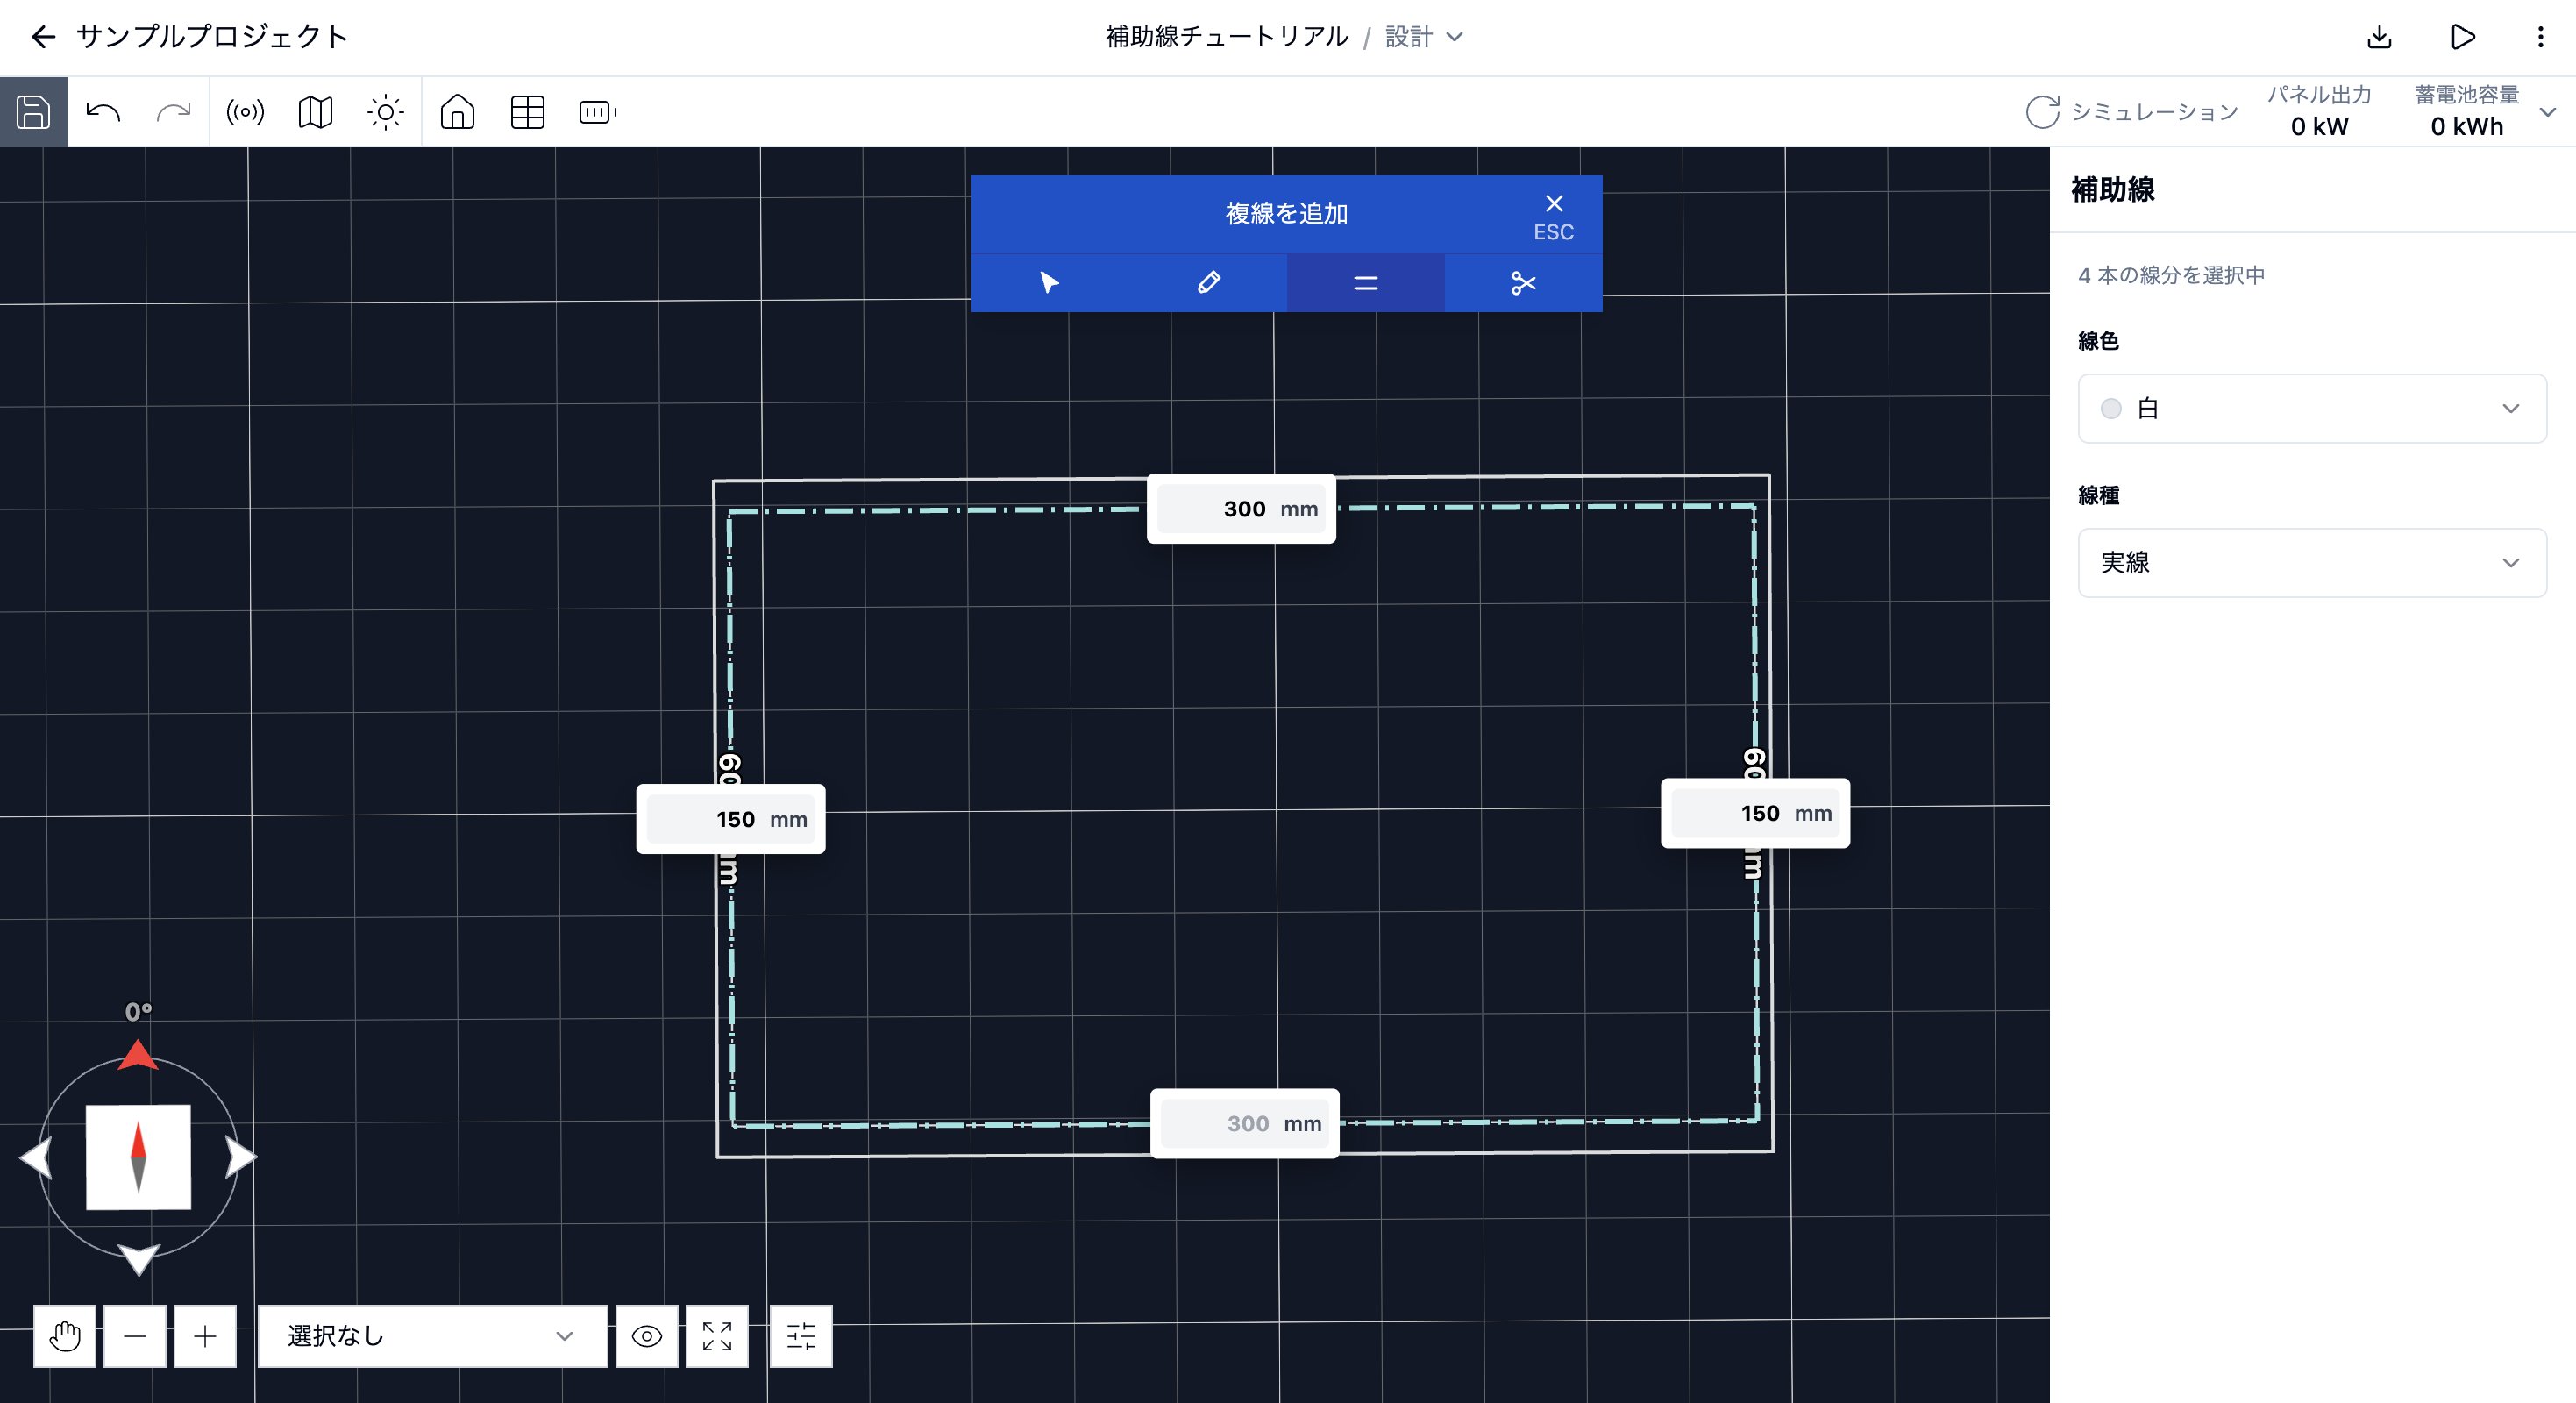Click the compass needle center square

point(138,1157)
